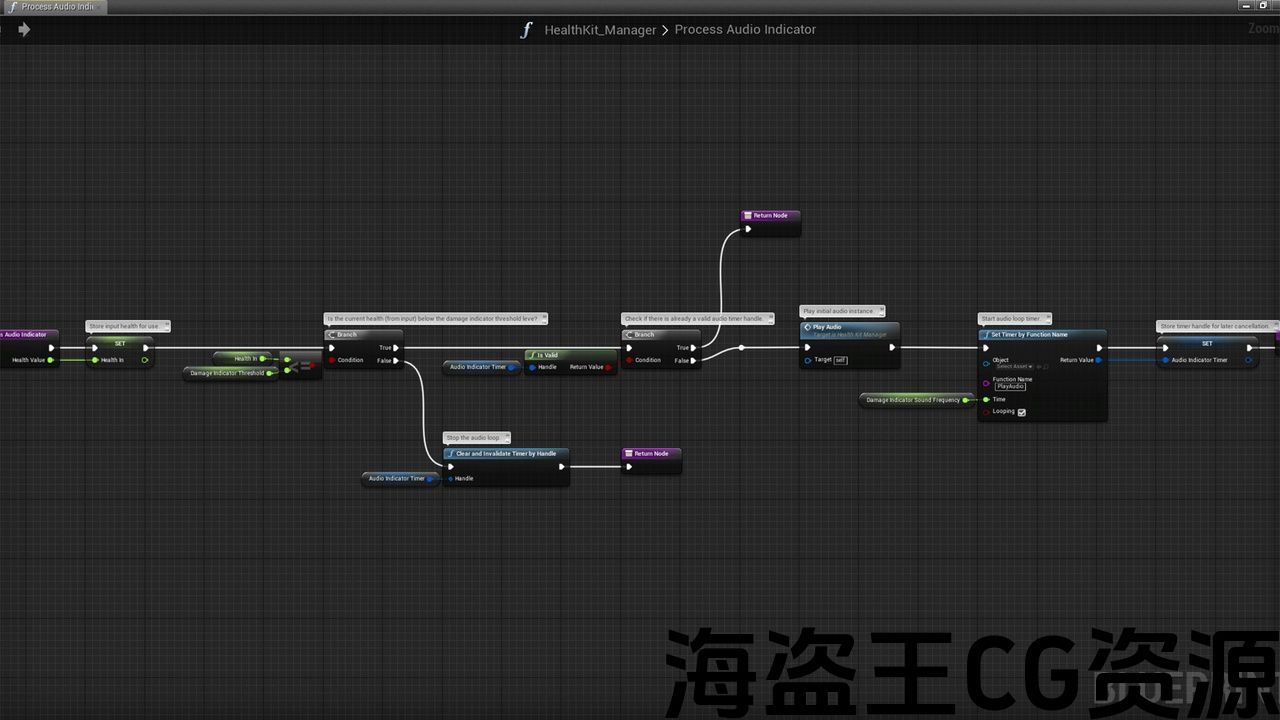Expand the 'Stop the audio loop' comment bubble
1280x720 pixels.
click(x=476, y=438)
